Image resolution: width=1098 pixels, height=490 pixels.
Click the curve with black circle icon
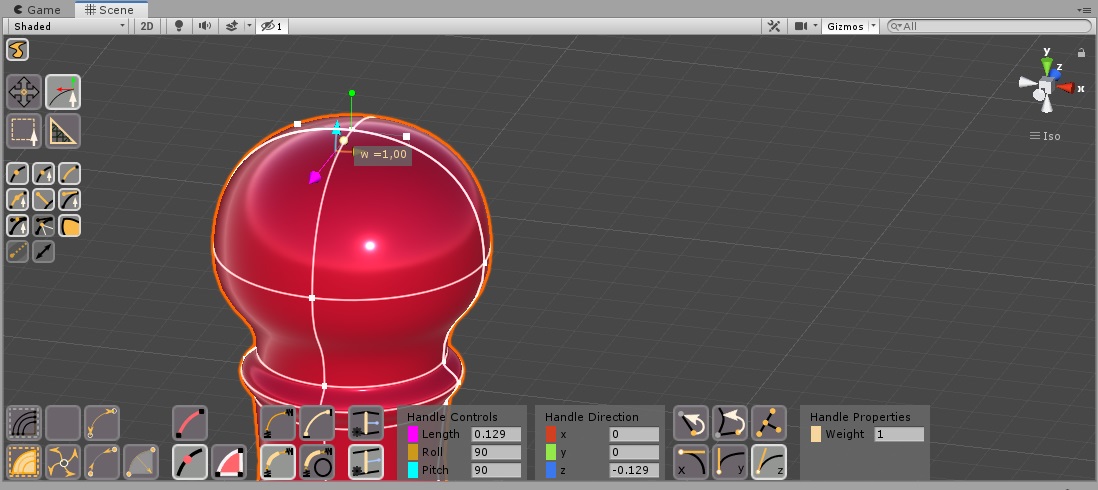[x=317, y=462]
